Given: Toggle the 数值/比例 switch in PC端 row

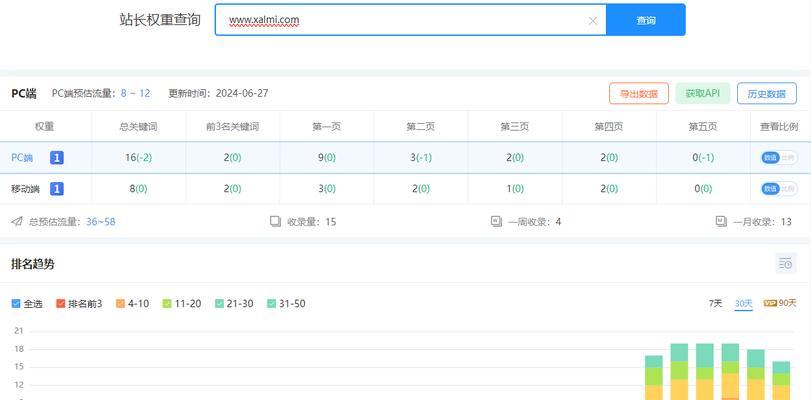Looking at the screenshot, I should pyautogui.click(x=778, y=158).
